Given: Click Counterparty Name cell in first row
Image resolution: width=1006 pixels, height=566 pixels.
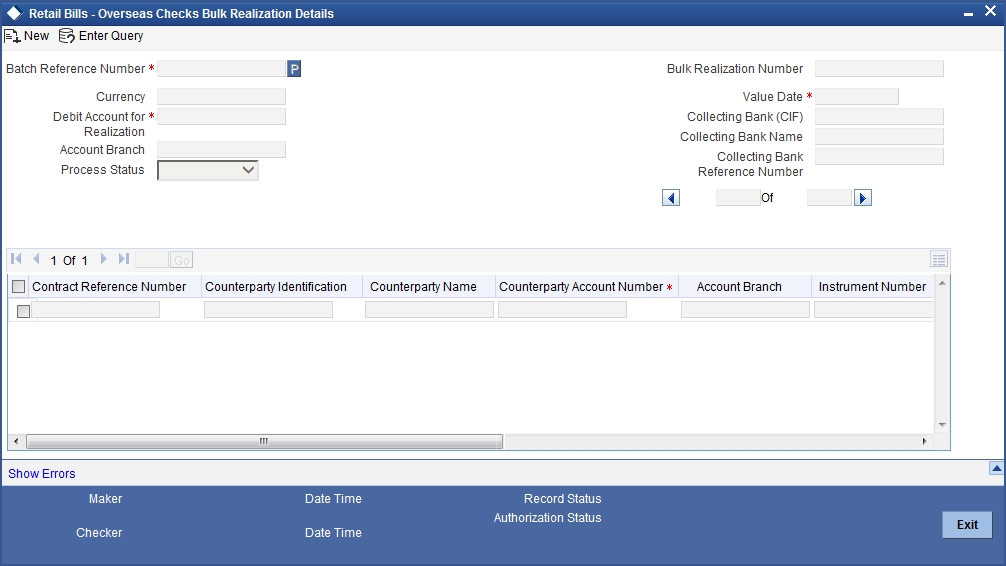Looking at the screenshot, I should click(x=429, y=310).
